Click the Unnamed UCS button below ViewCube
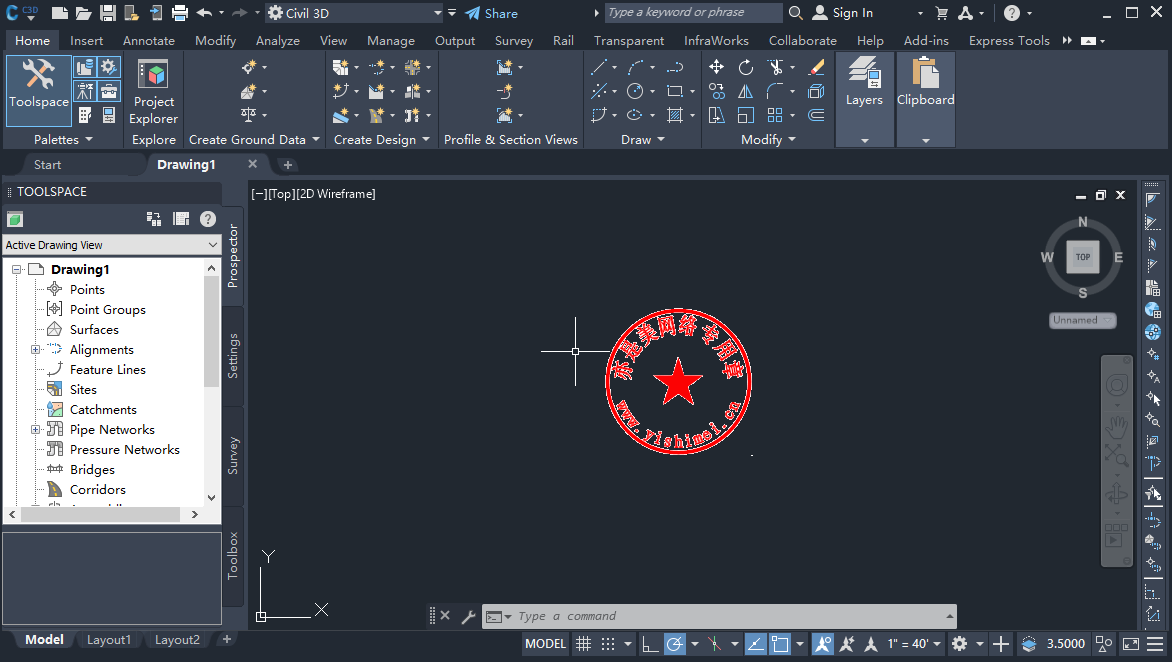Screen dimensions: 1172x662 1082,320
